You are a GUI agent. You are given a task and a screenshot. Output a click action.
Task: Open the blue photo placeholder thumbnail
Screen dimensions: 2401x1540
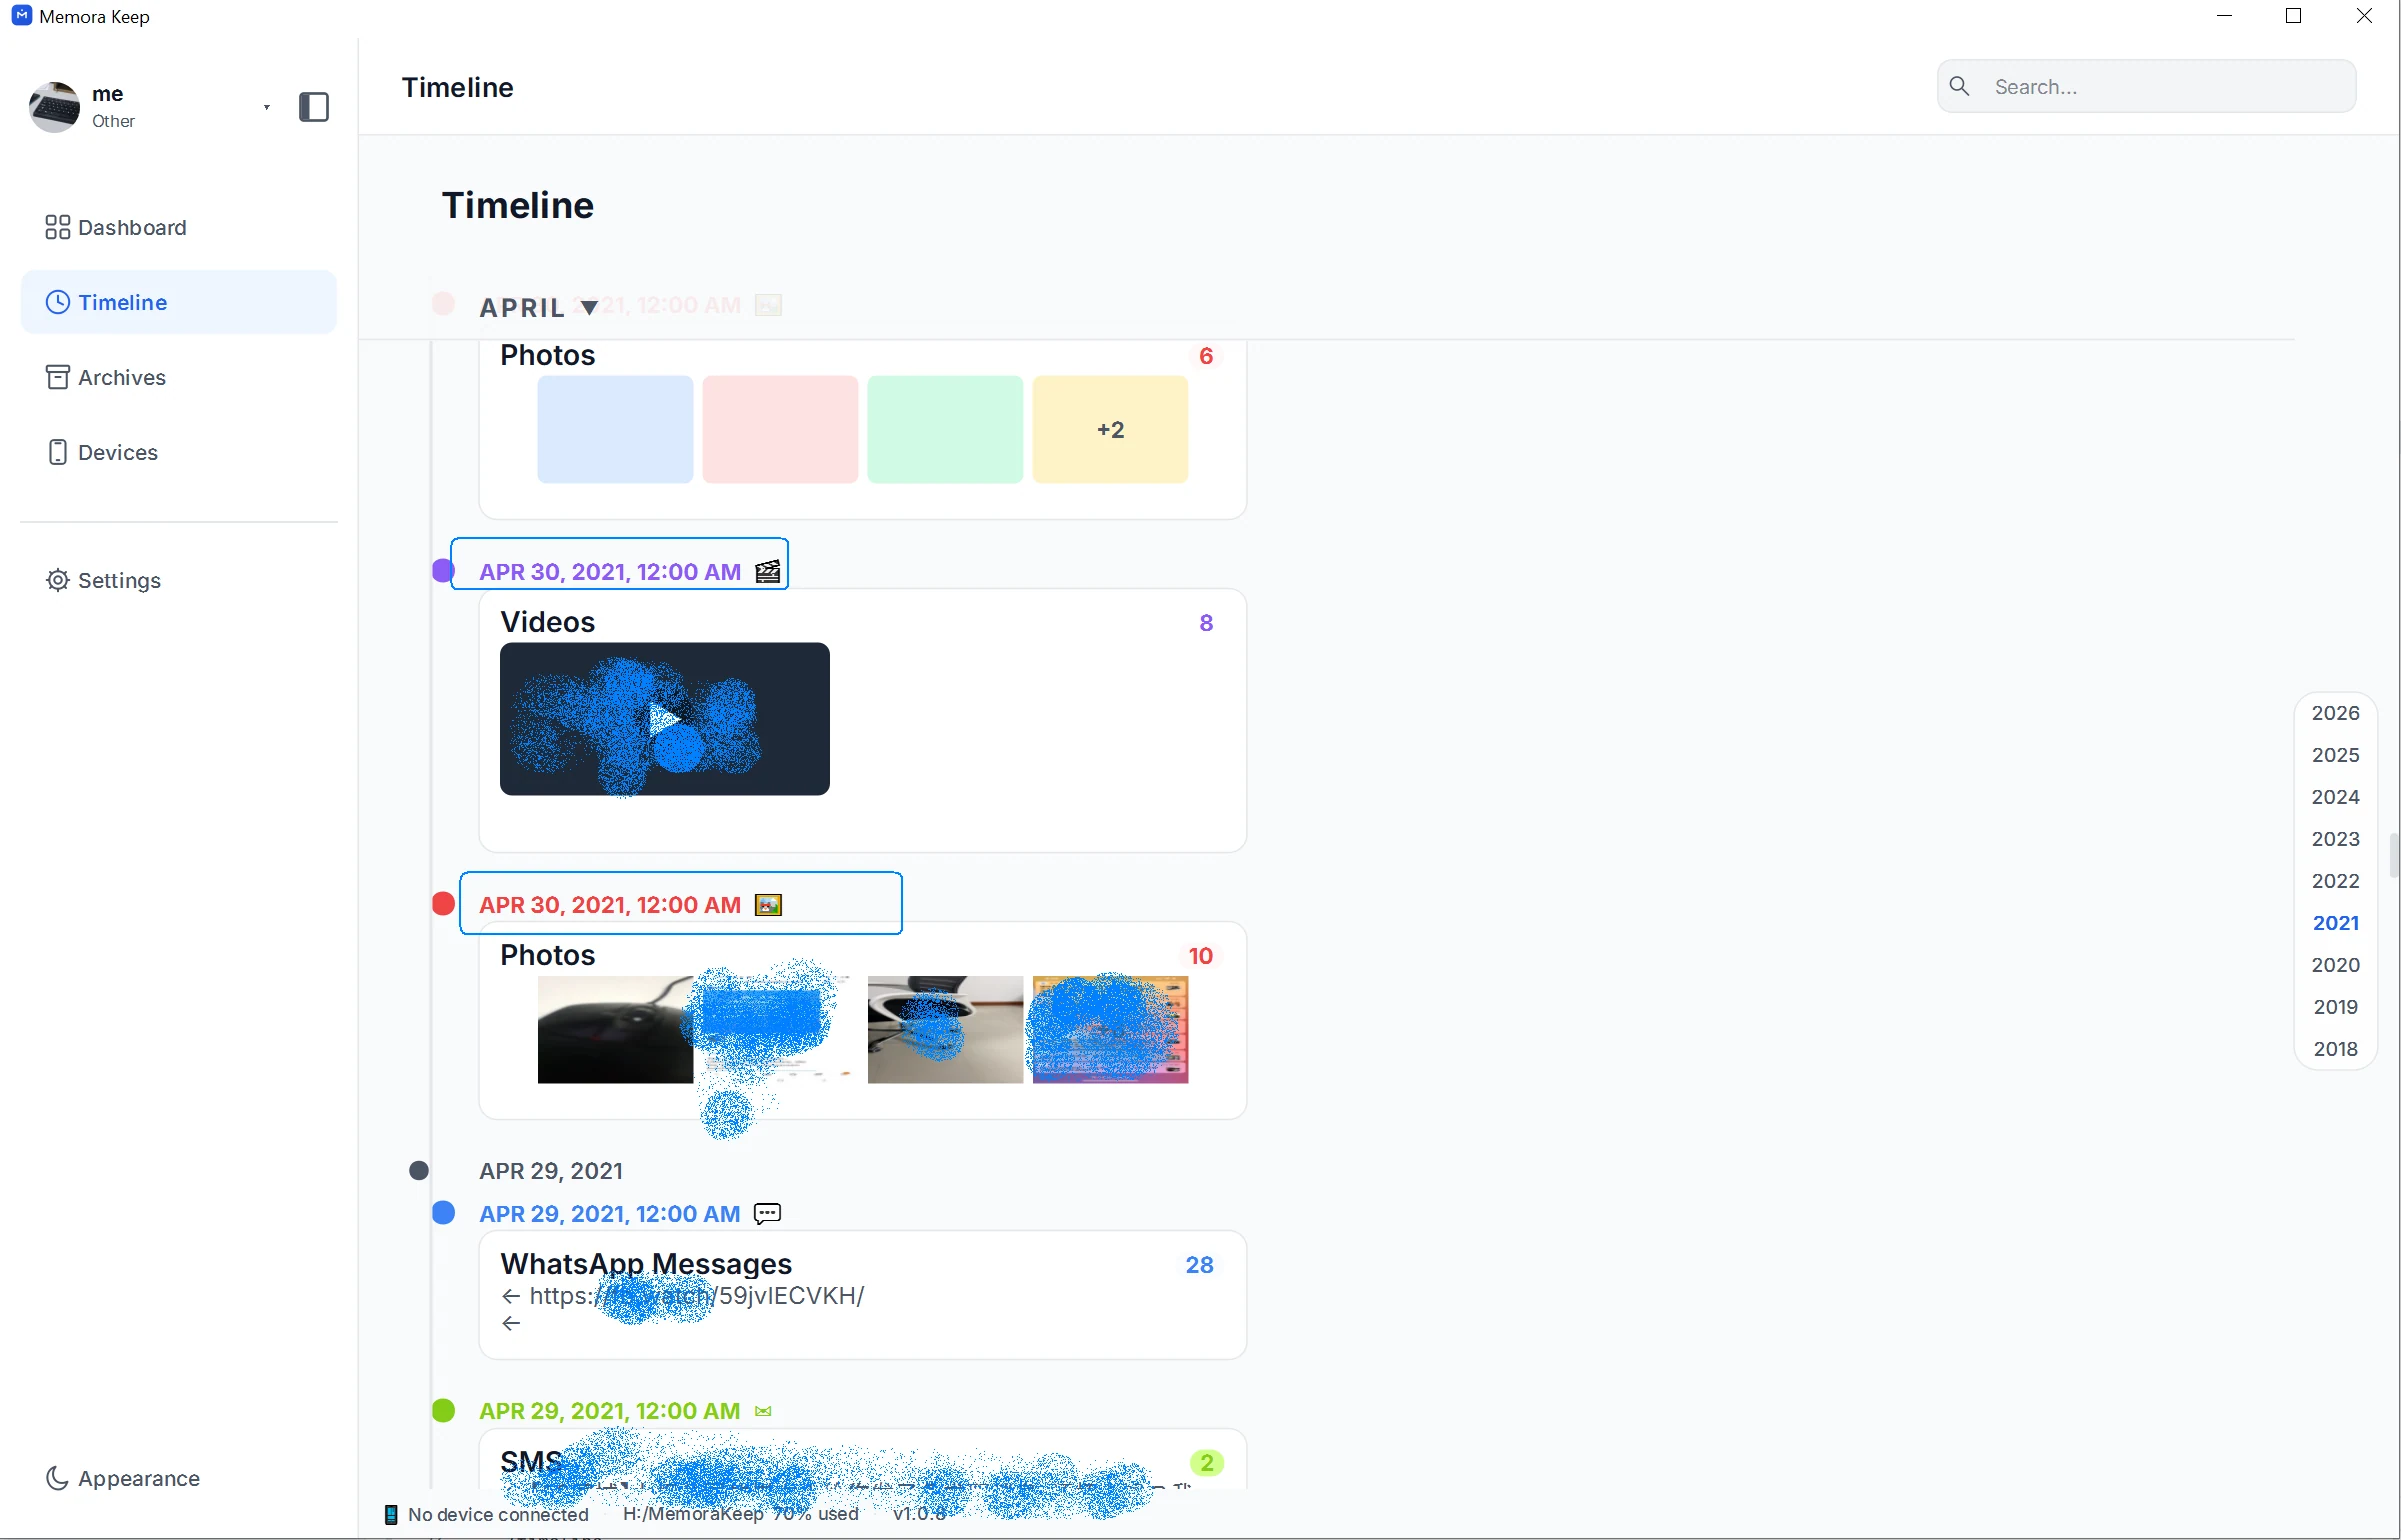pyautogui.click(x=615, y=430)
